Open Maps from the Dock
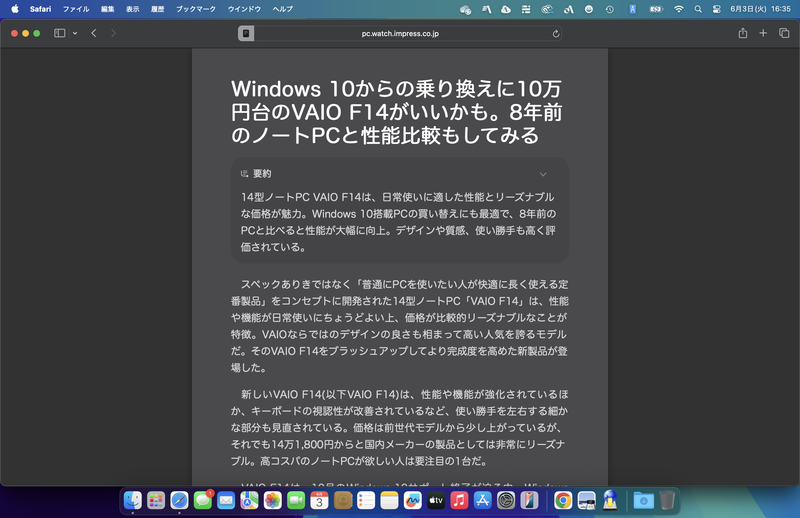800x518 pixels. coord(249,500)
